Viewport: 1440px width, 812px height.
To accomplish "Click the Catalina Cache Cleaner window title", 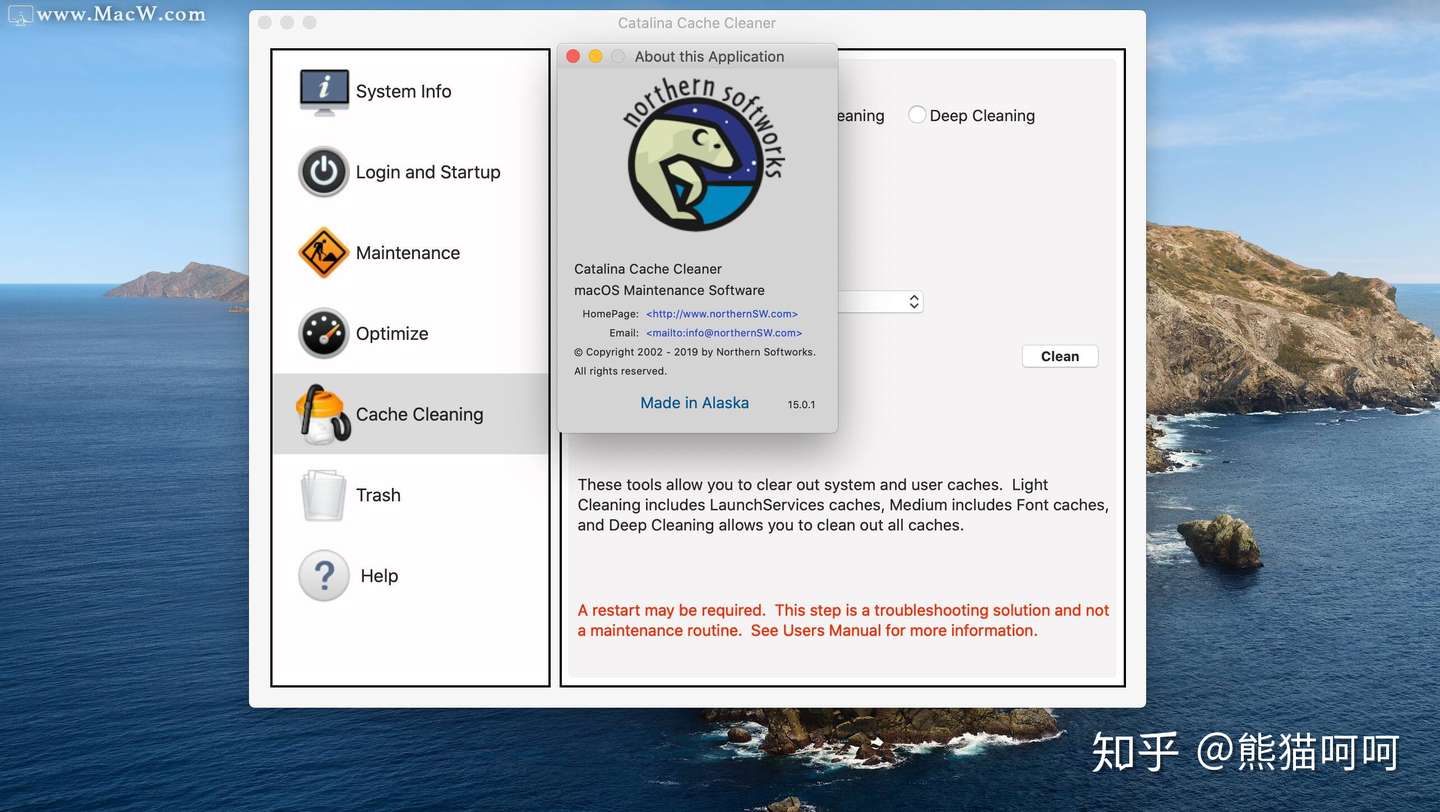I will [697, 23].
